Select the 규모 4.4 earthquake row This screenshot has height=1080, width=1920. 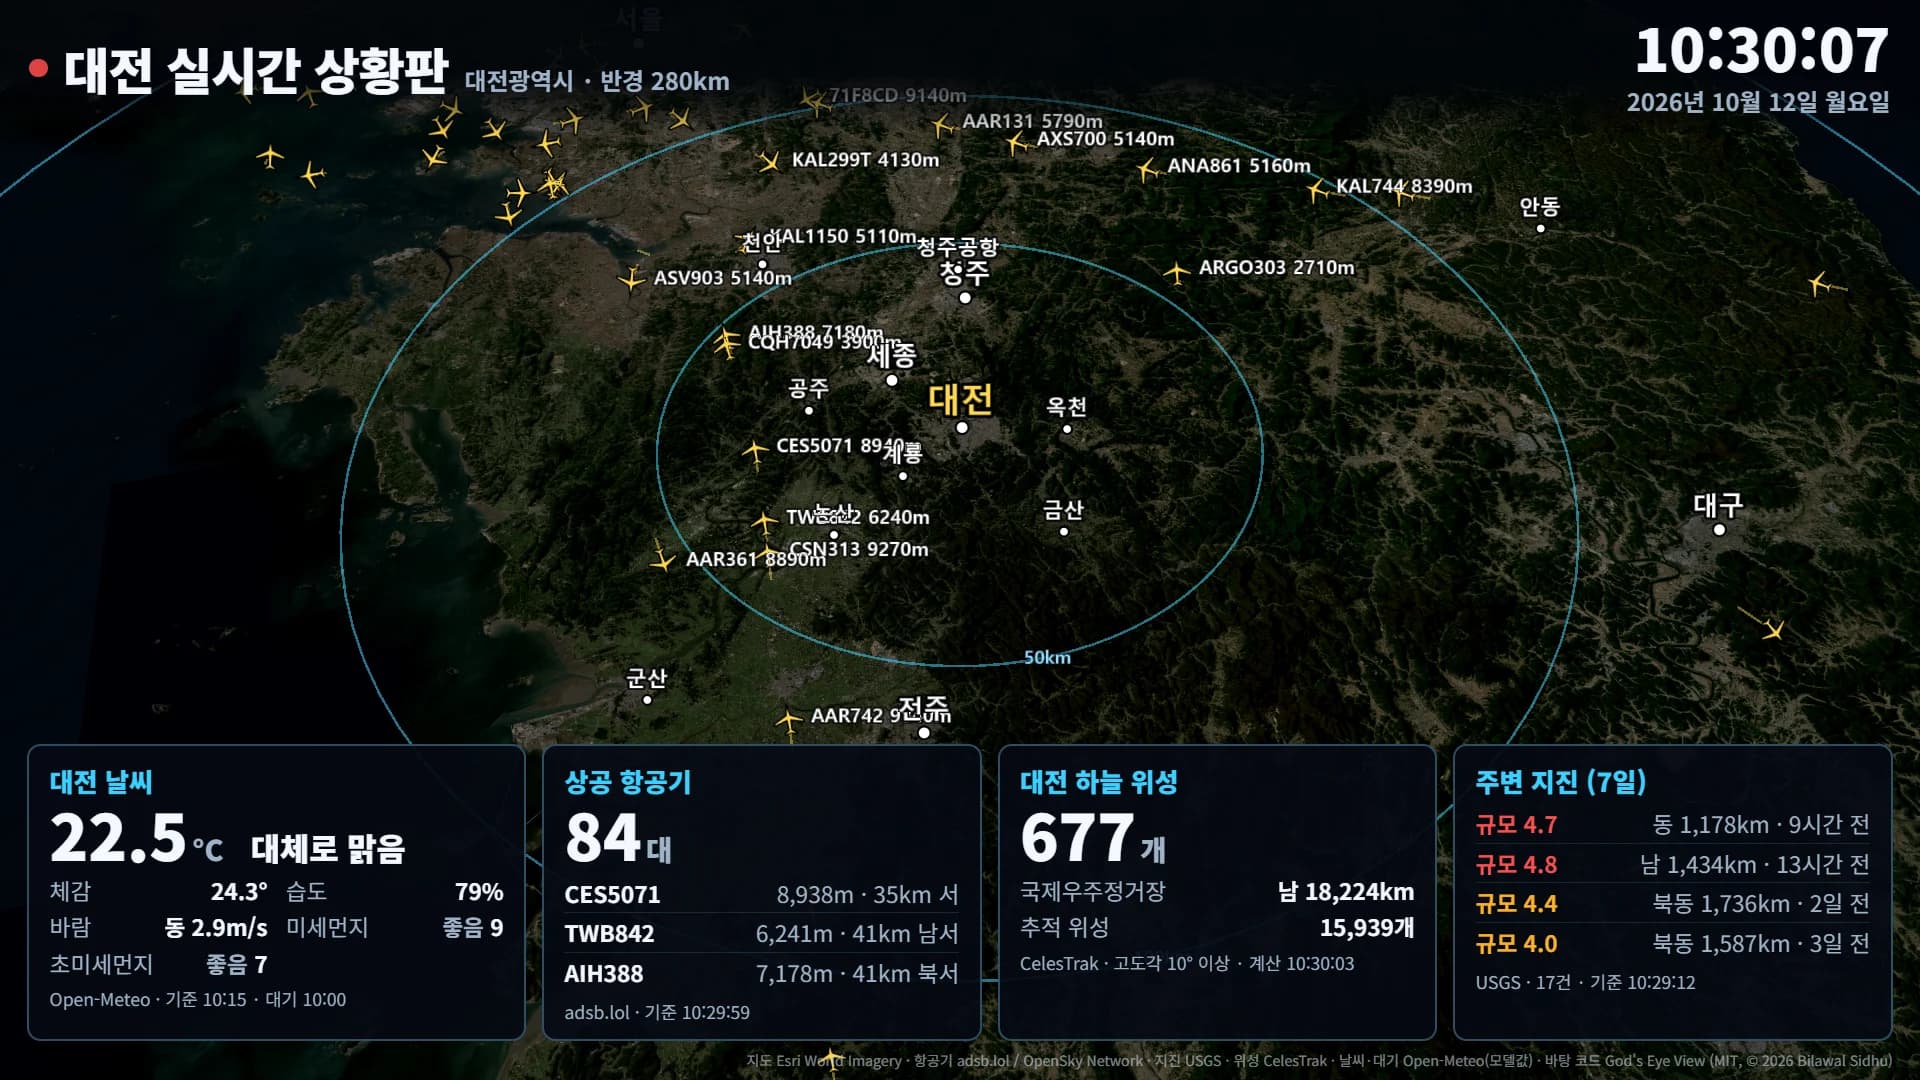(1673, 904)
